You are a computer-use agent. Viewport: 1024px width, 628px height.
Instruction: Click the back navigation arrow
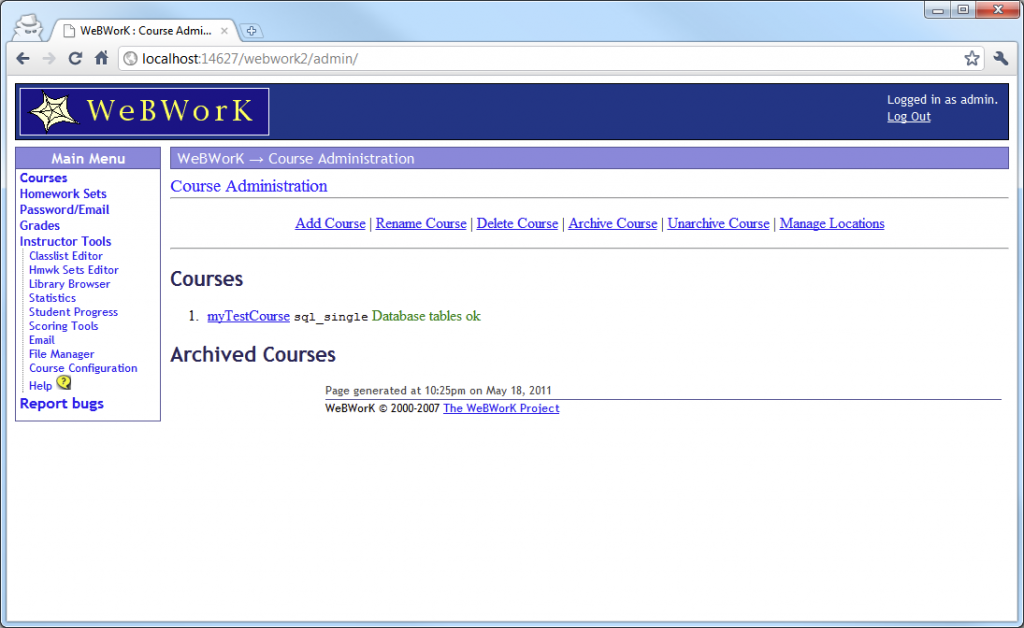[23, 59]
